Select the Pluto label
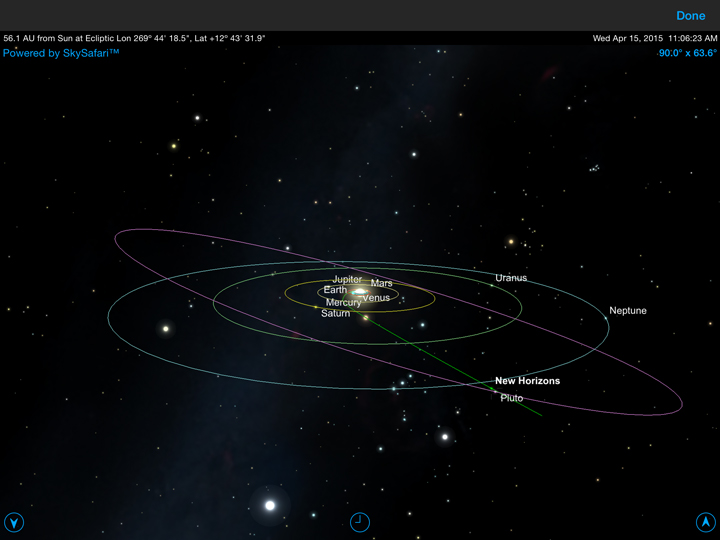The height and width of the screenshot is (540, 720). [512, 398]
